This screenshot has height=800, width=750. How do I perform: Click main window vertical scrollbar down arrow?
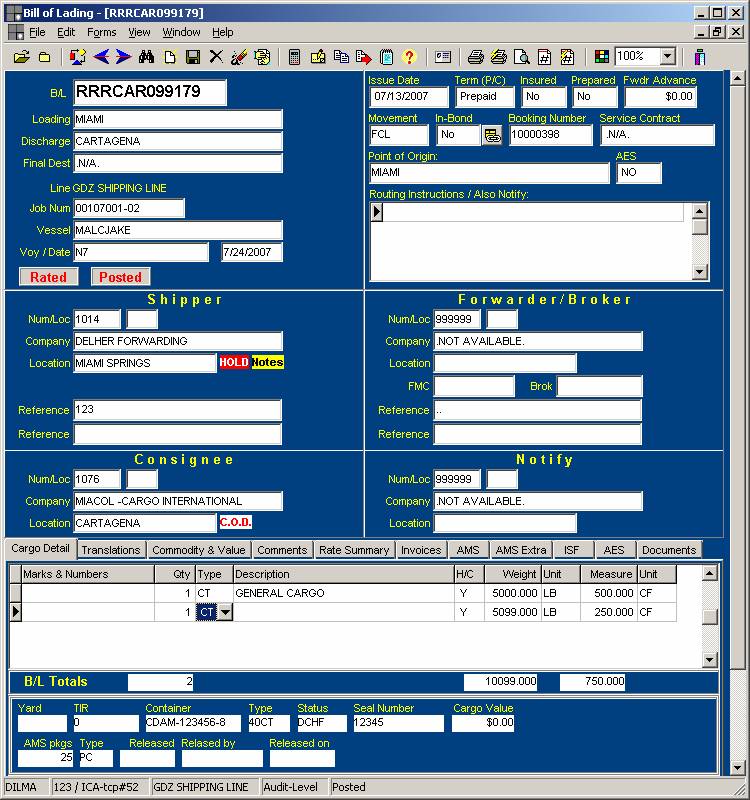(x=737, y=767)
